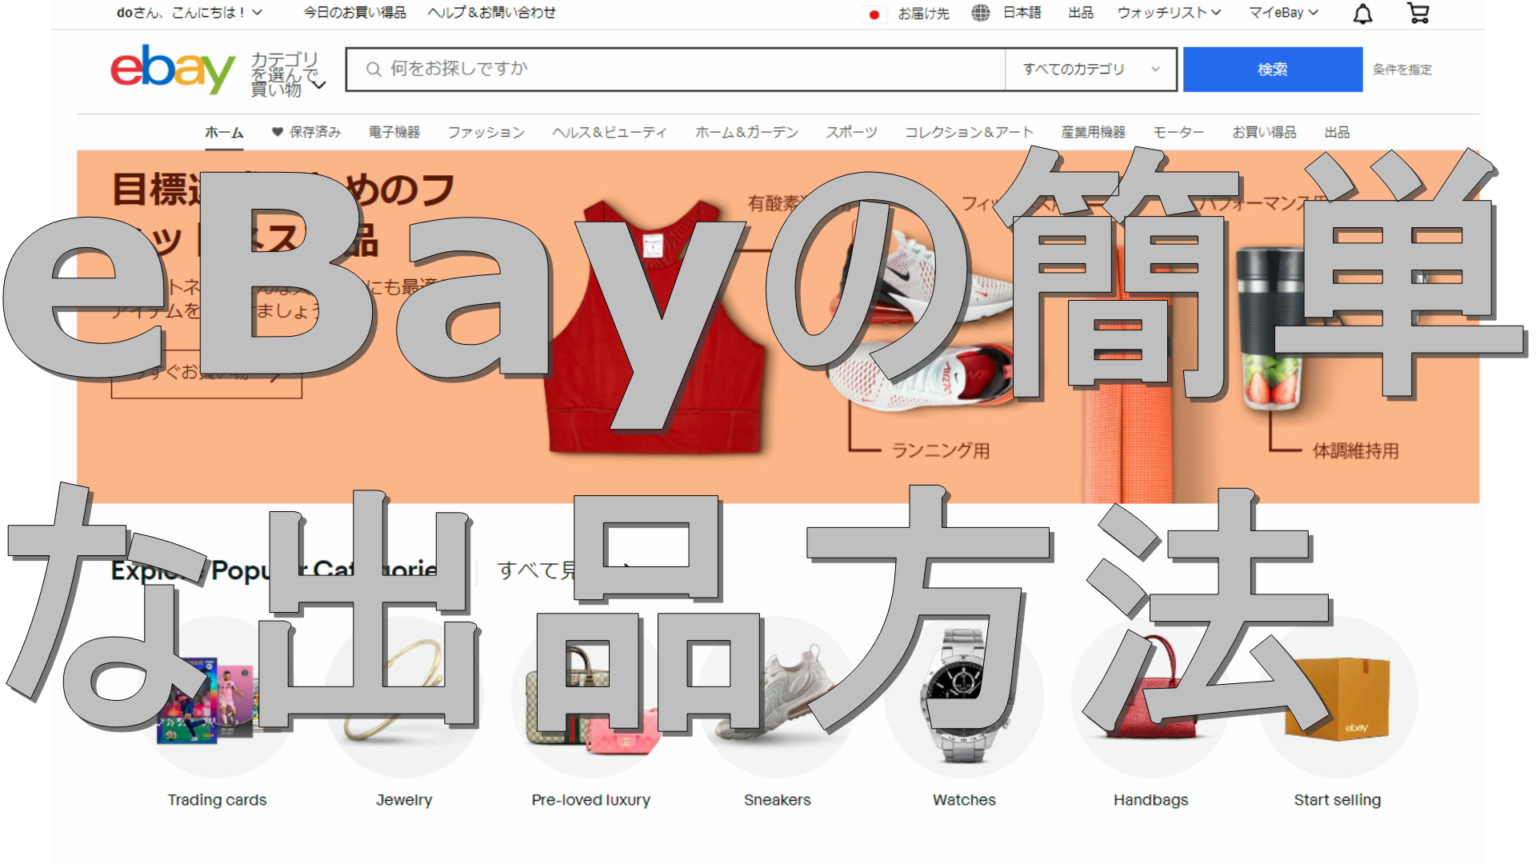This screenshot has width=1536, height=864.
Task: Click the Watches wristwatch thumbnail
Action: (964, 696)
